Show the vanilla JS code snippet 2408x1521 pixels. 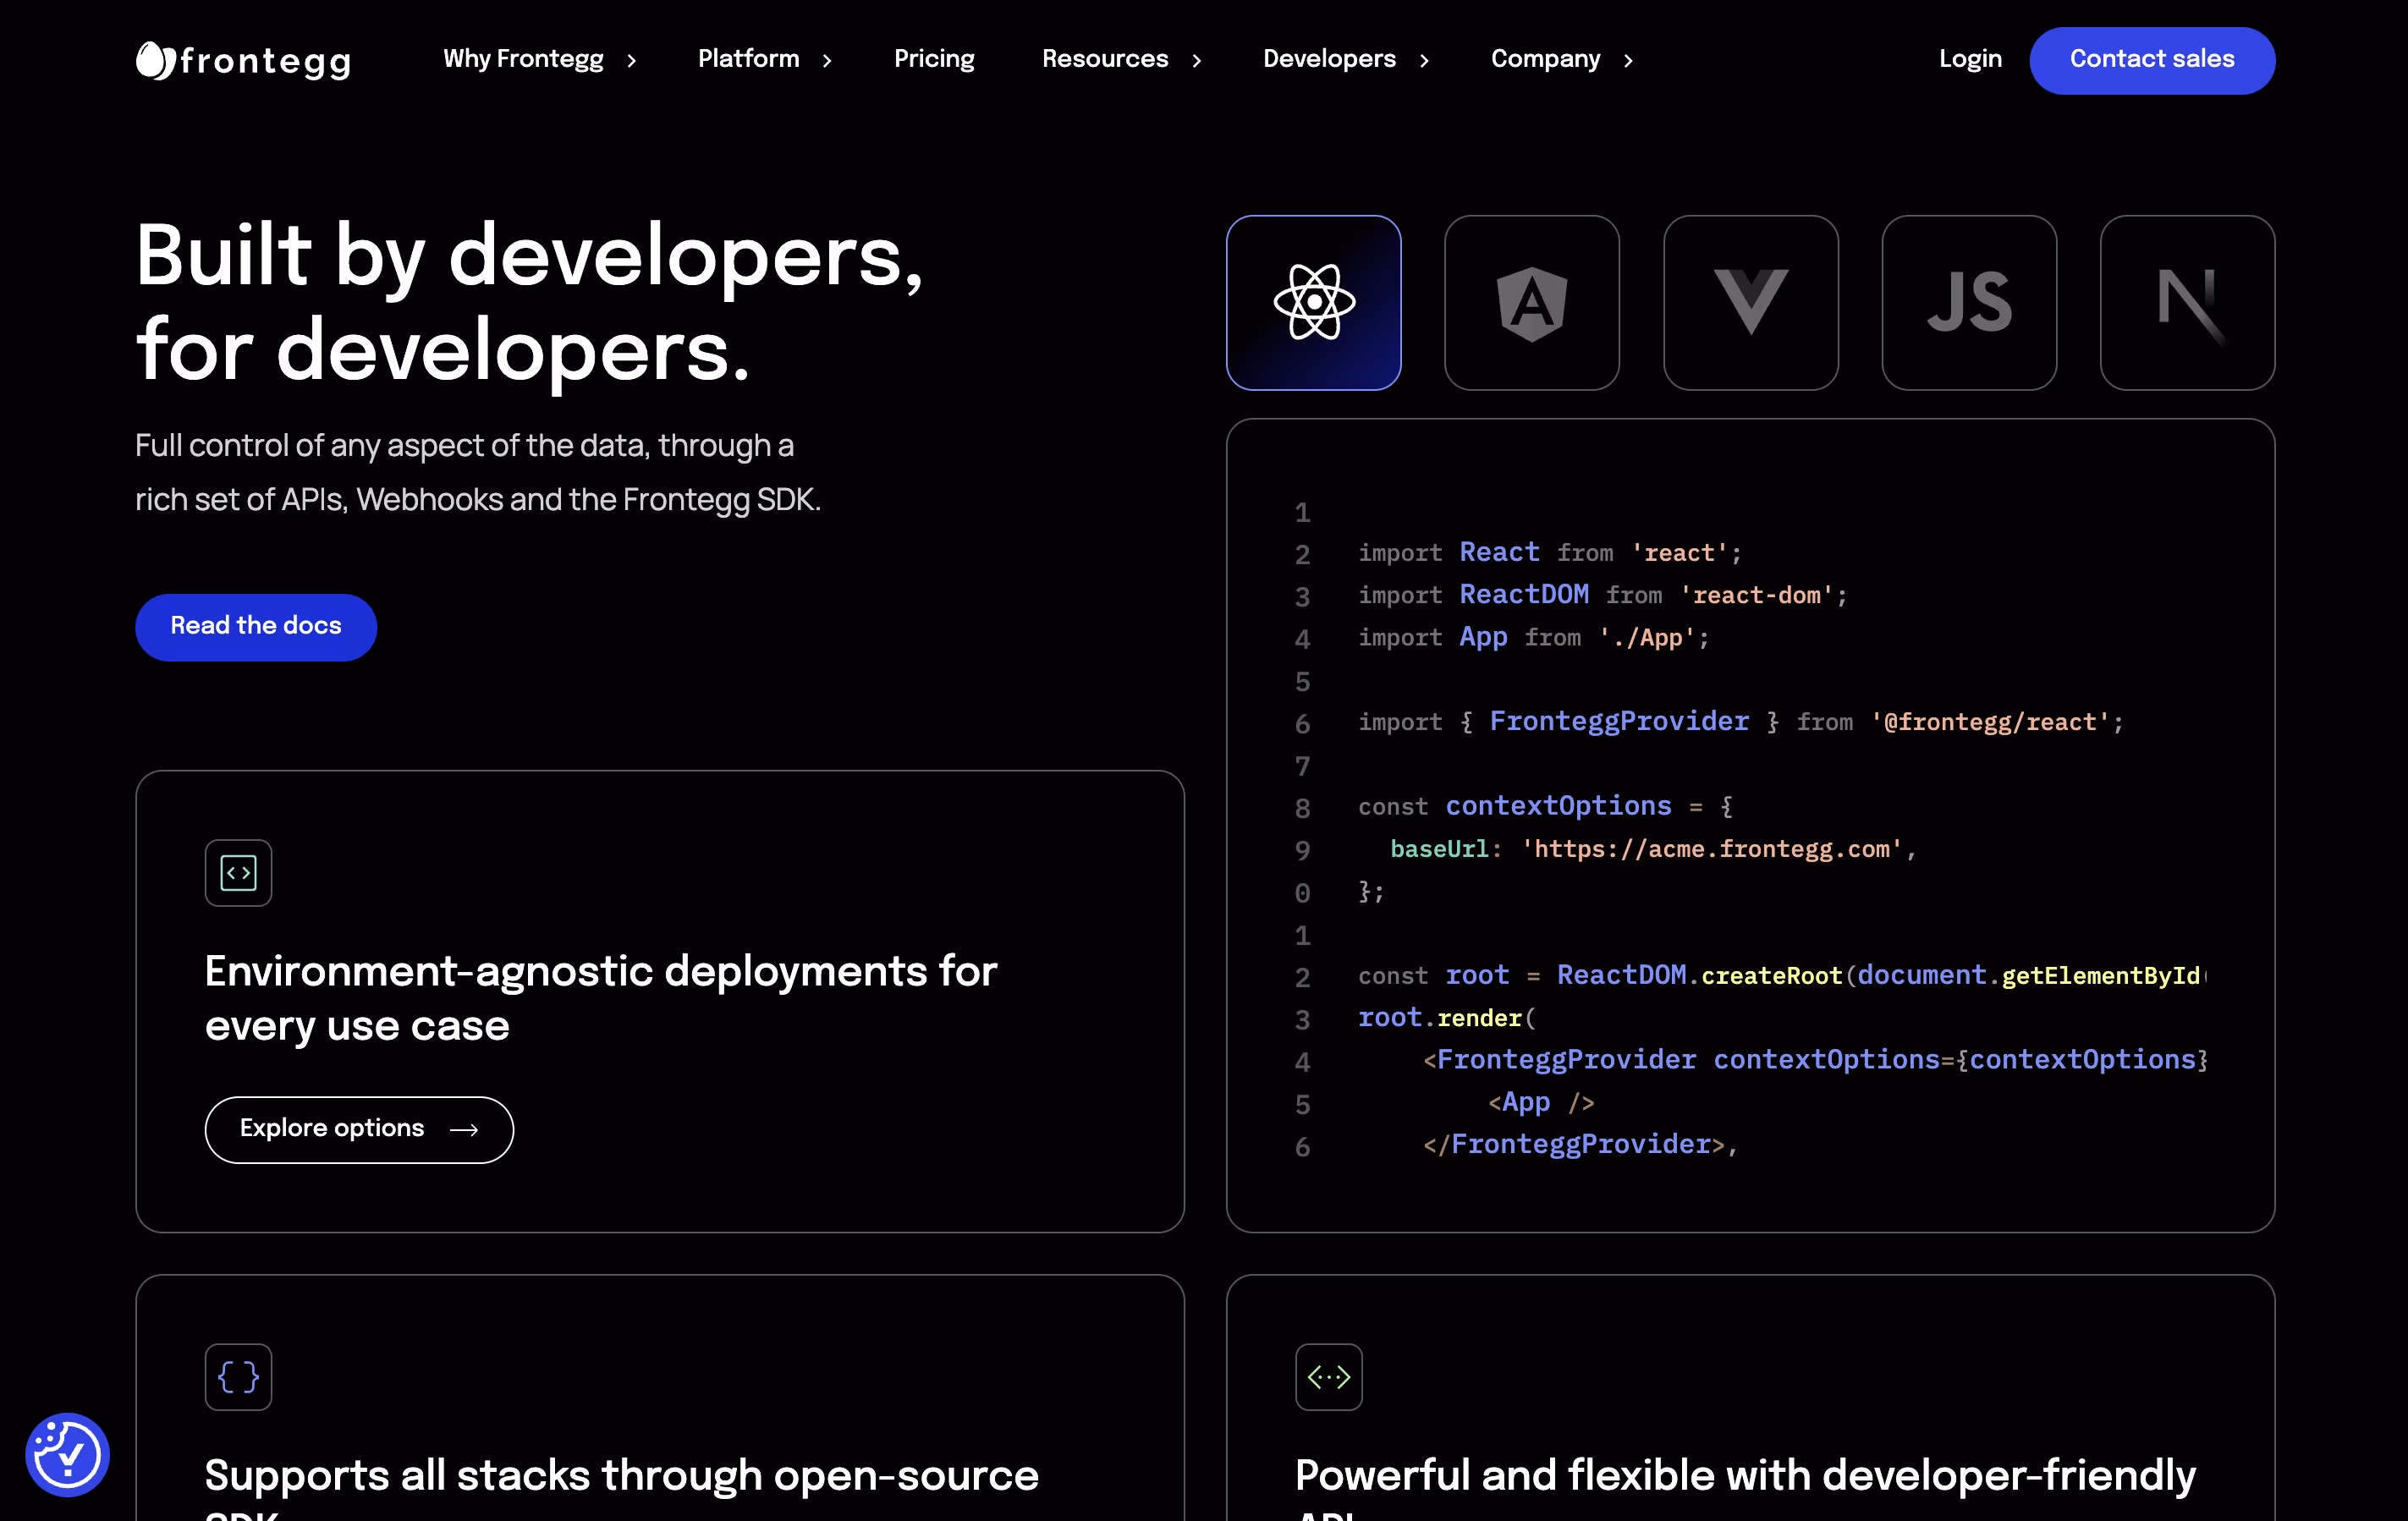point(1968,302)
